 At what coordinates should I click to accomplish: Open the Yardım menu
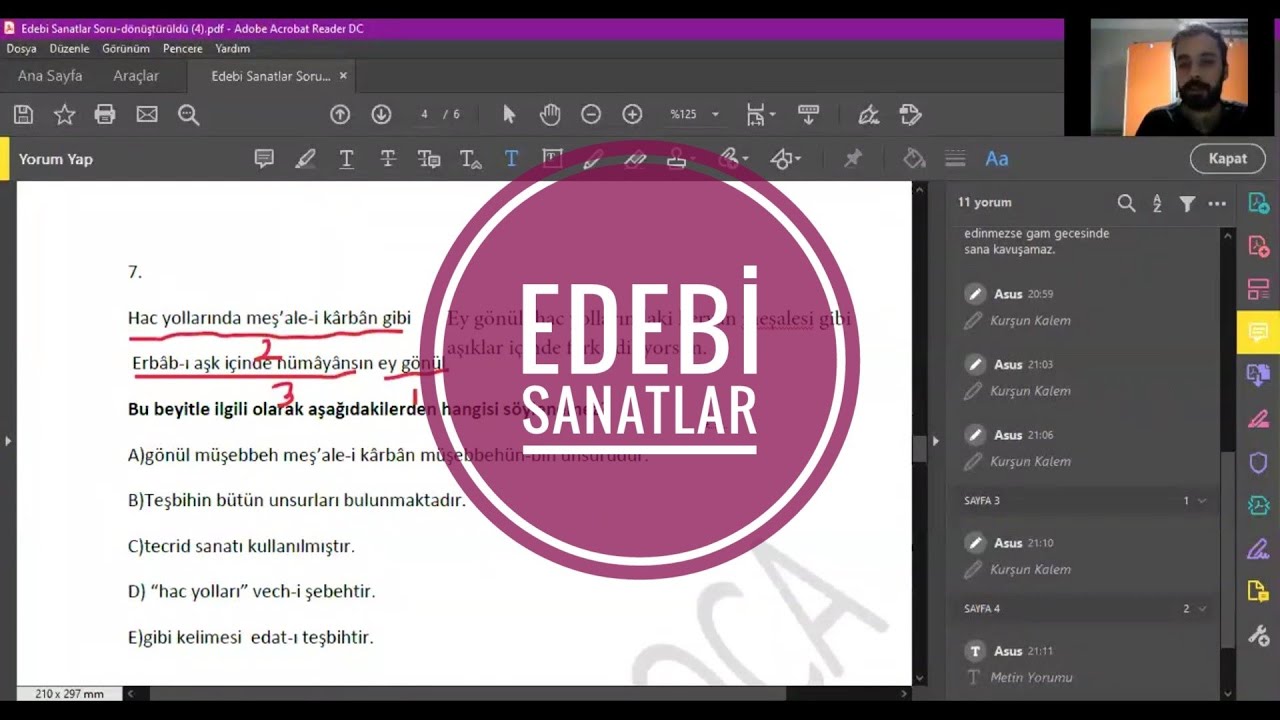pyautogui.click(x=233, y=48)
